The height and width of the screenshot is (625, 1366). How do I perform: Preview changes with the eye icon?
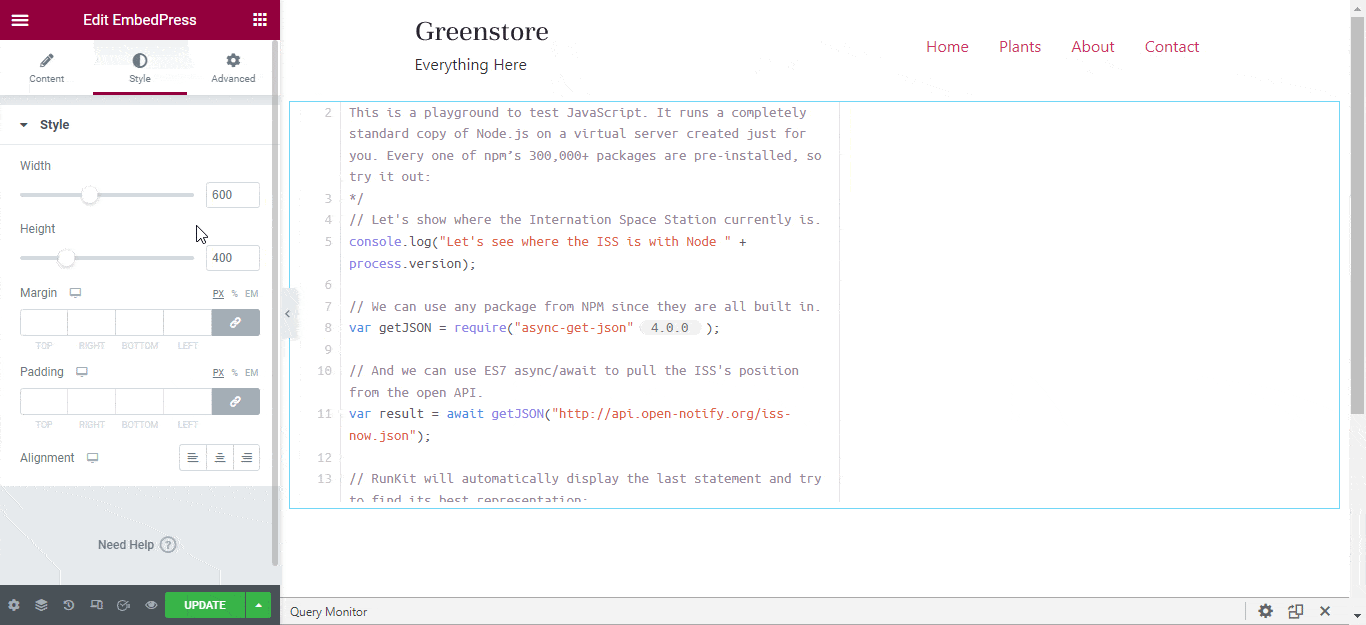pyautogui.click(x=151, y=605)
